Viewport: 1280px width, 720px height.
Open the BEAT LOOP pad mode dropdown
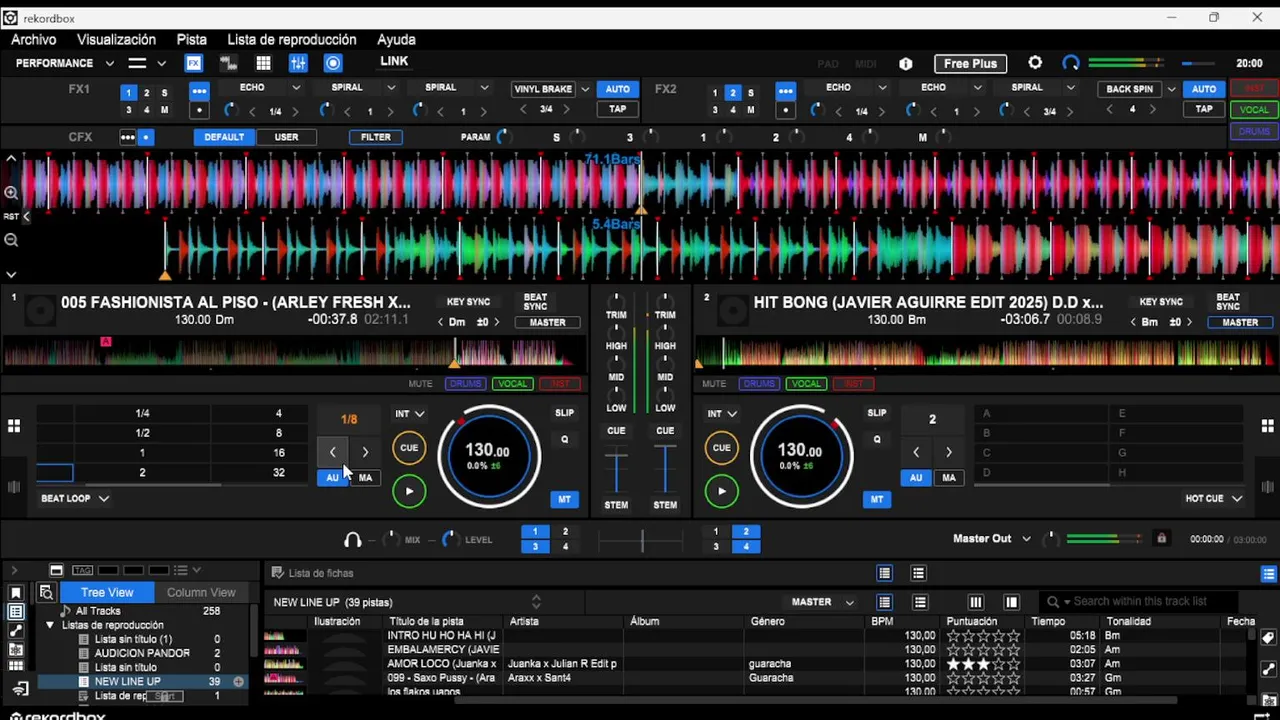(75, 498)
